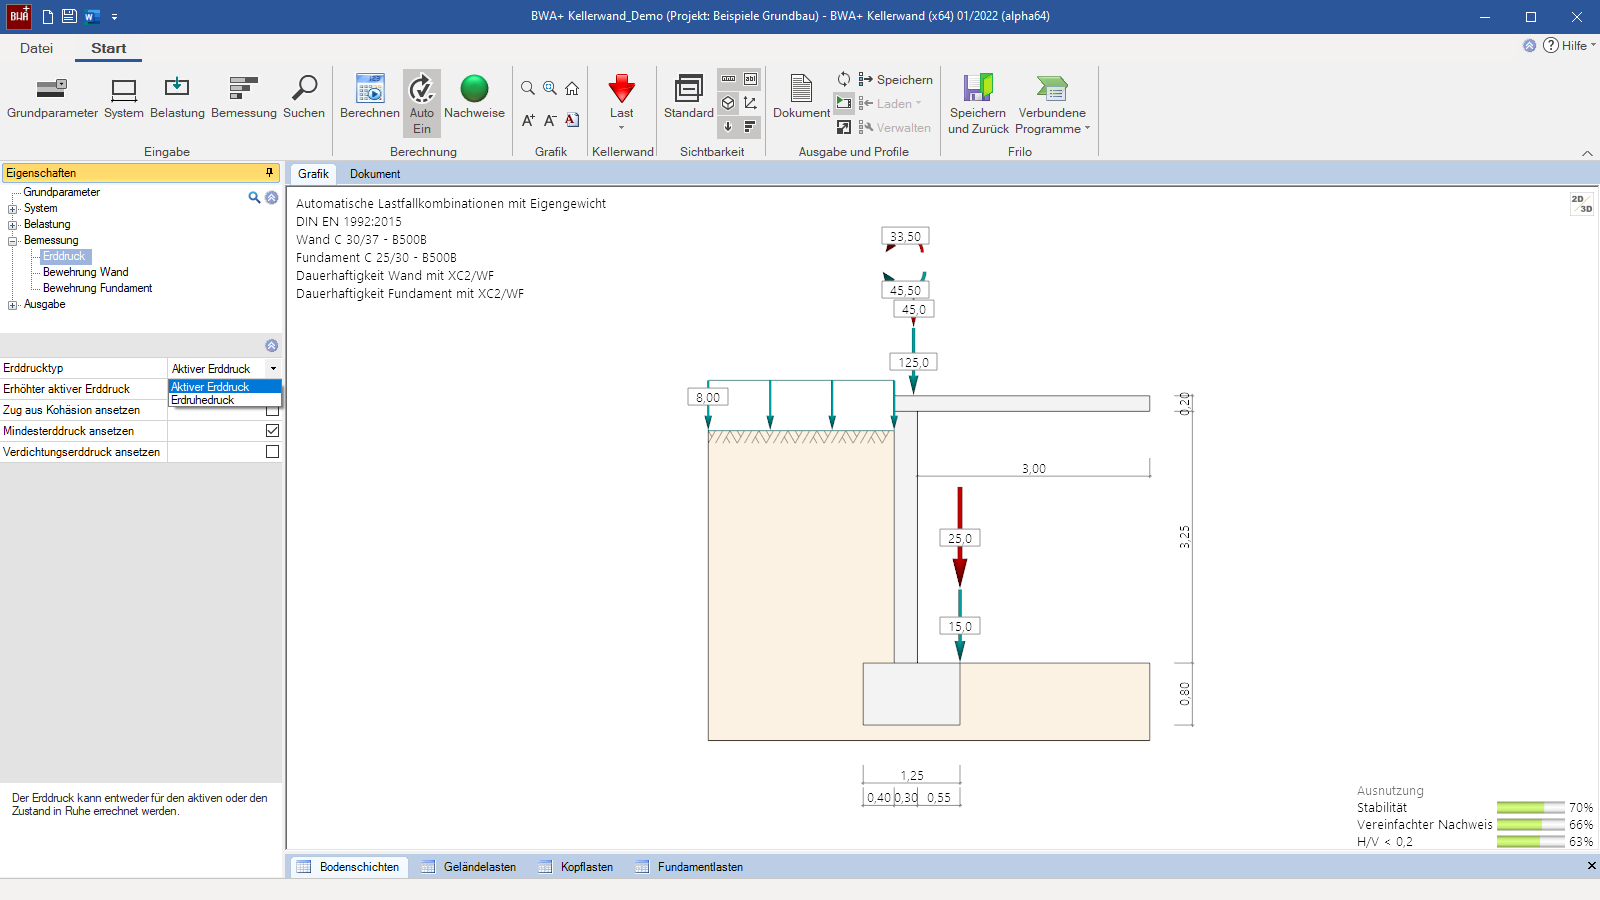Toggle down-arrow load visibility icon

(x=728, y=127)
